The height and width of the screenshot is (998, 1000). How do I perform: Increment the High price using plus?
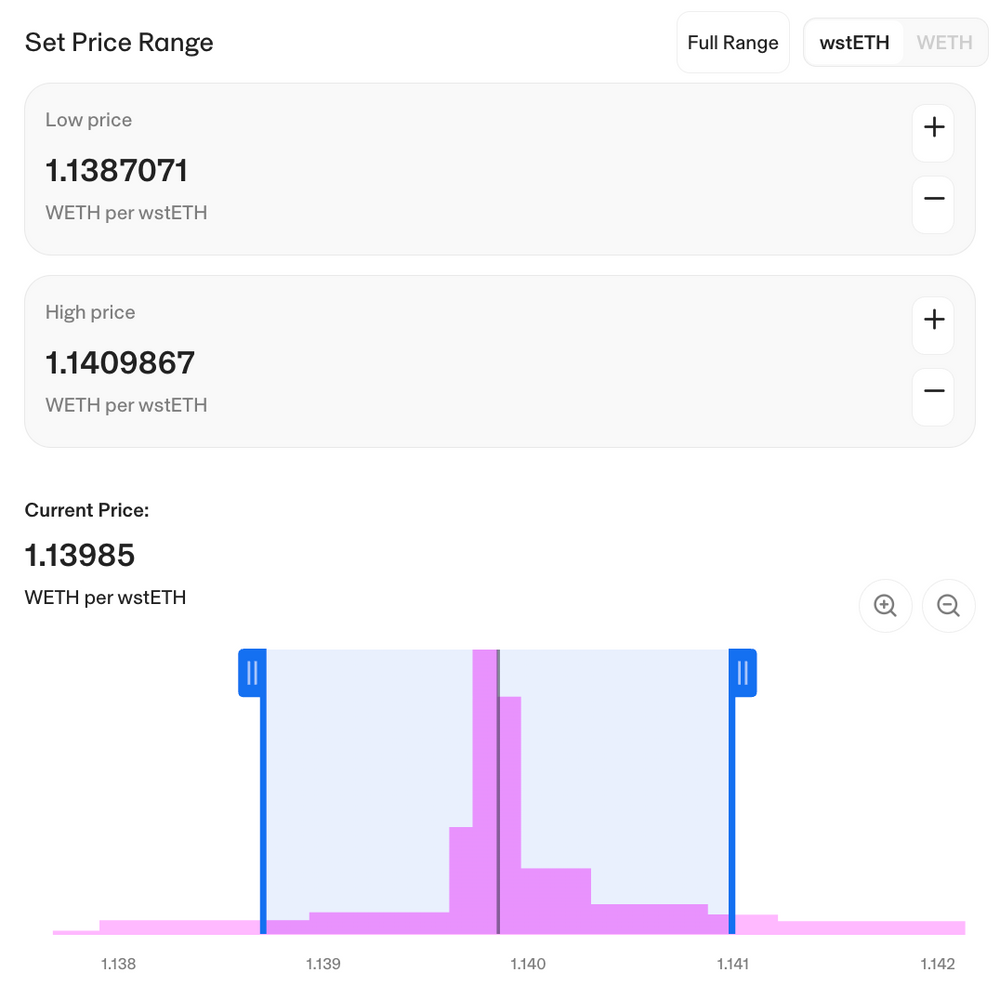coord(933,320)
